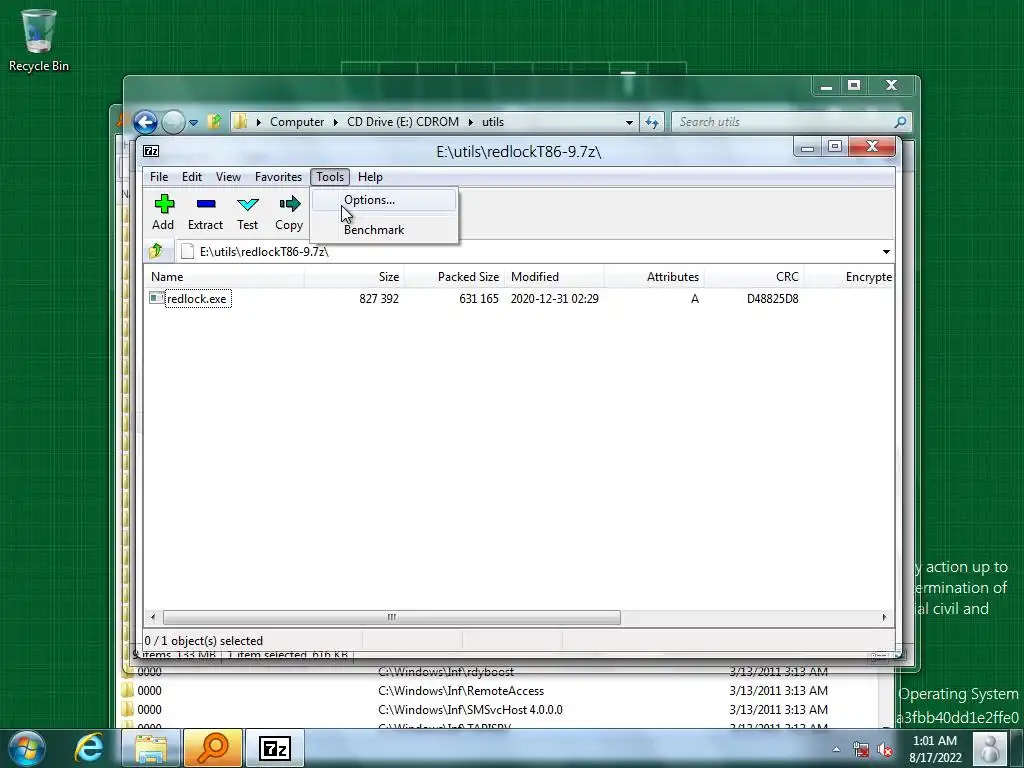Screen dimensions: 1024x768
Task: Click the Copy toolbar icon
Action: click(x=289, y=204)
